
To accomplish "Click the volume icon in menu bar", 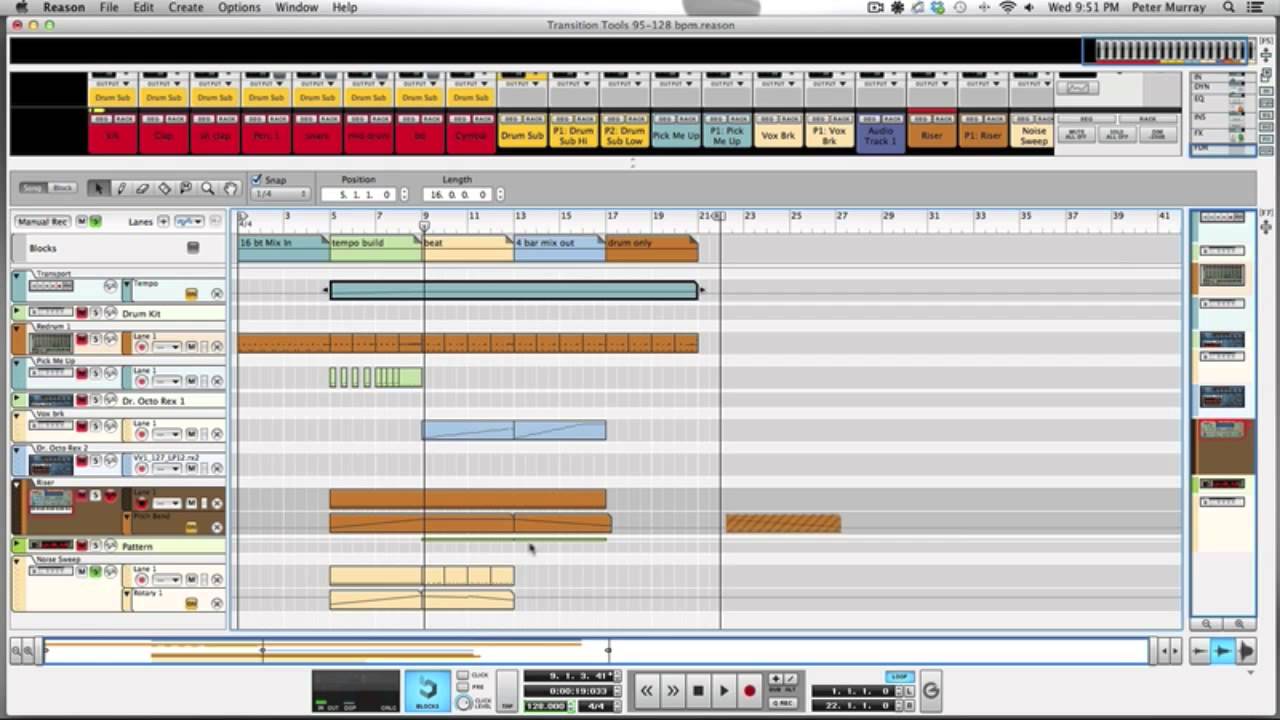I will pos(1029,7).
